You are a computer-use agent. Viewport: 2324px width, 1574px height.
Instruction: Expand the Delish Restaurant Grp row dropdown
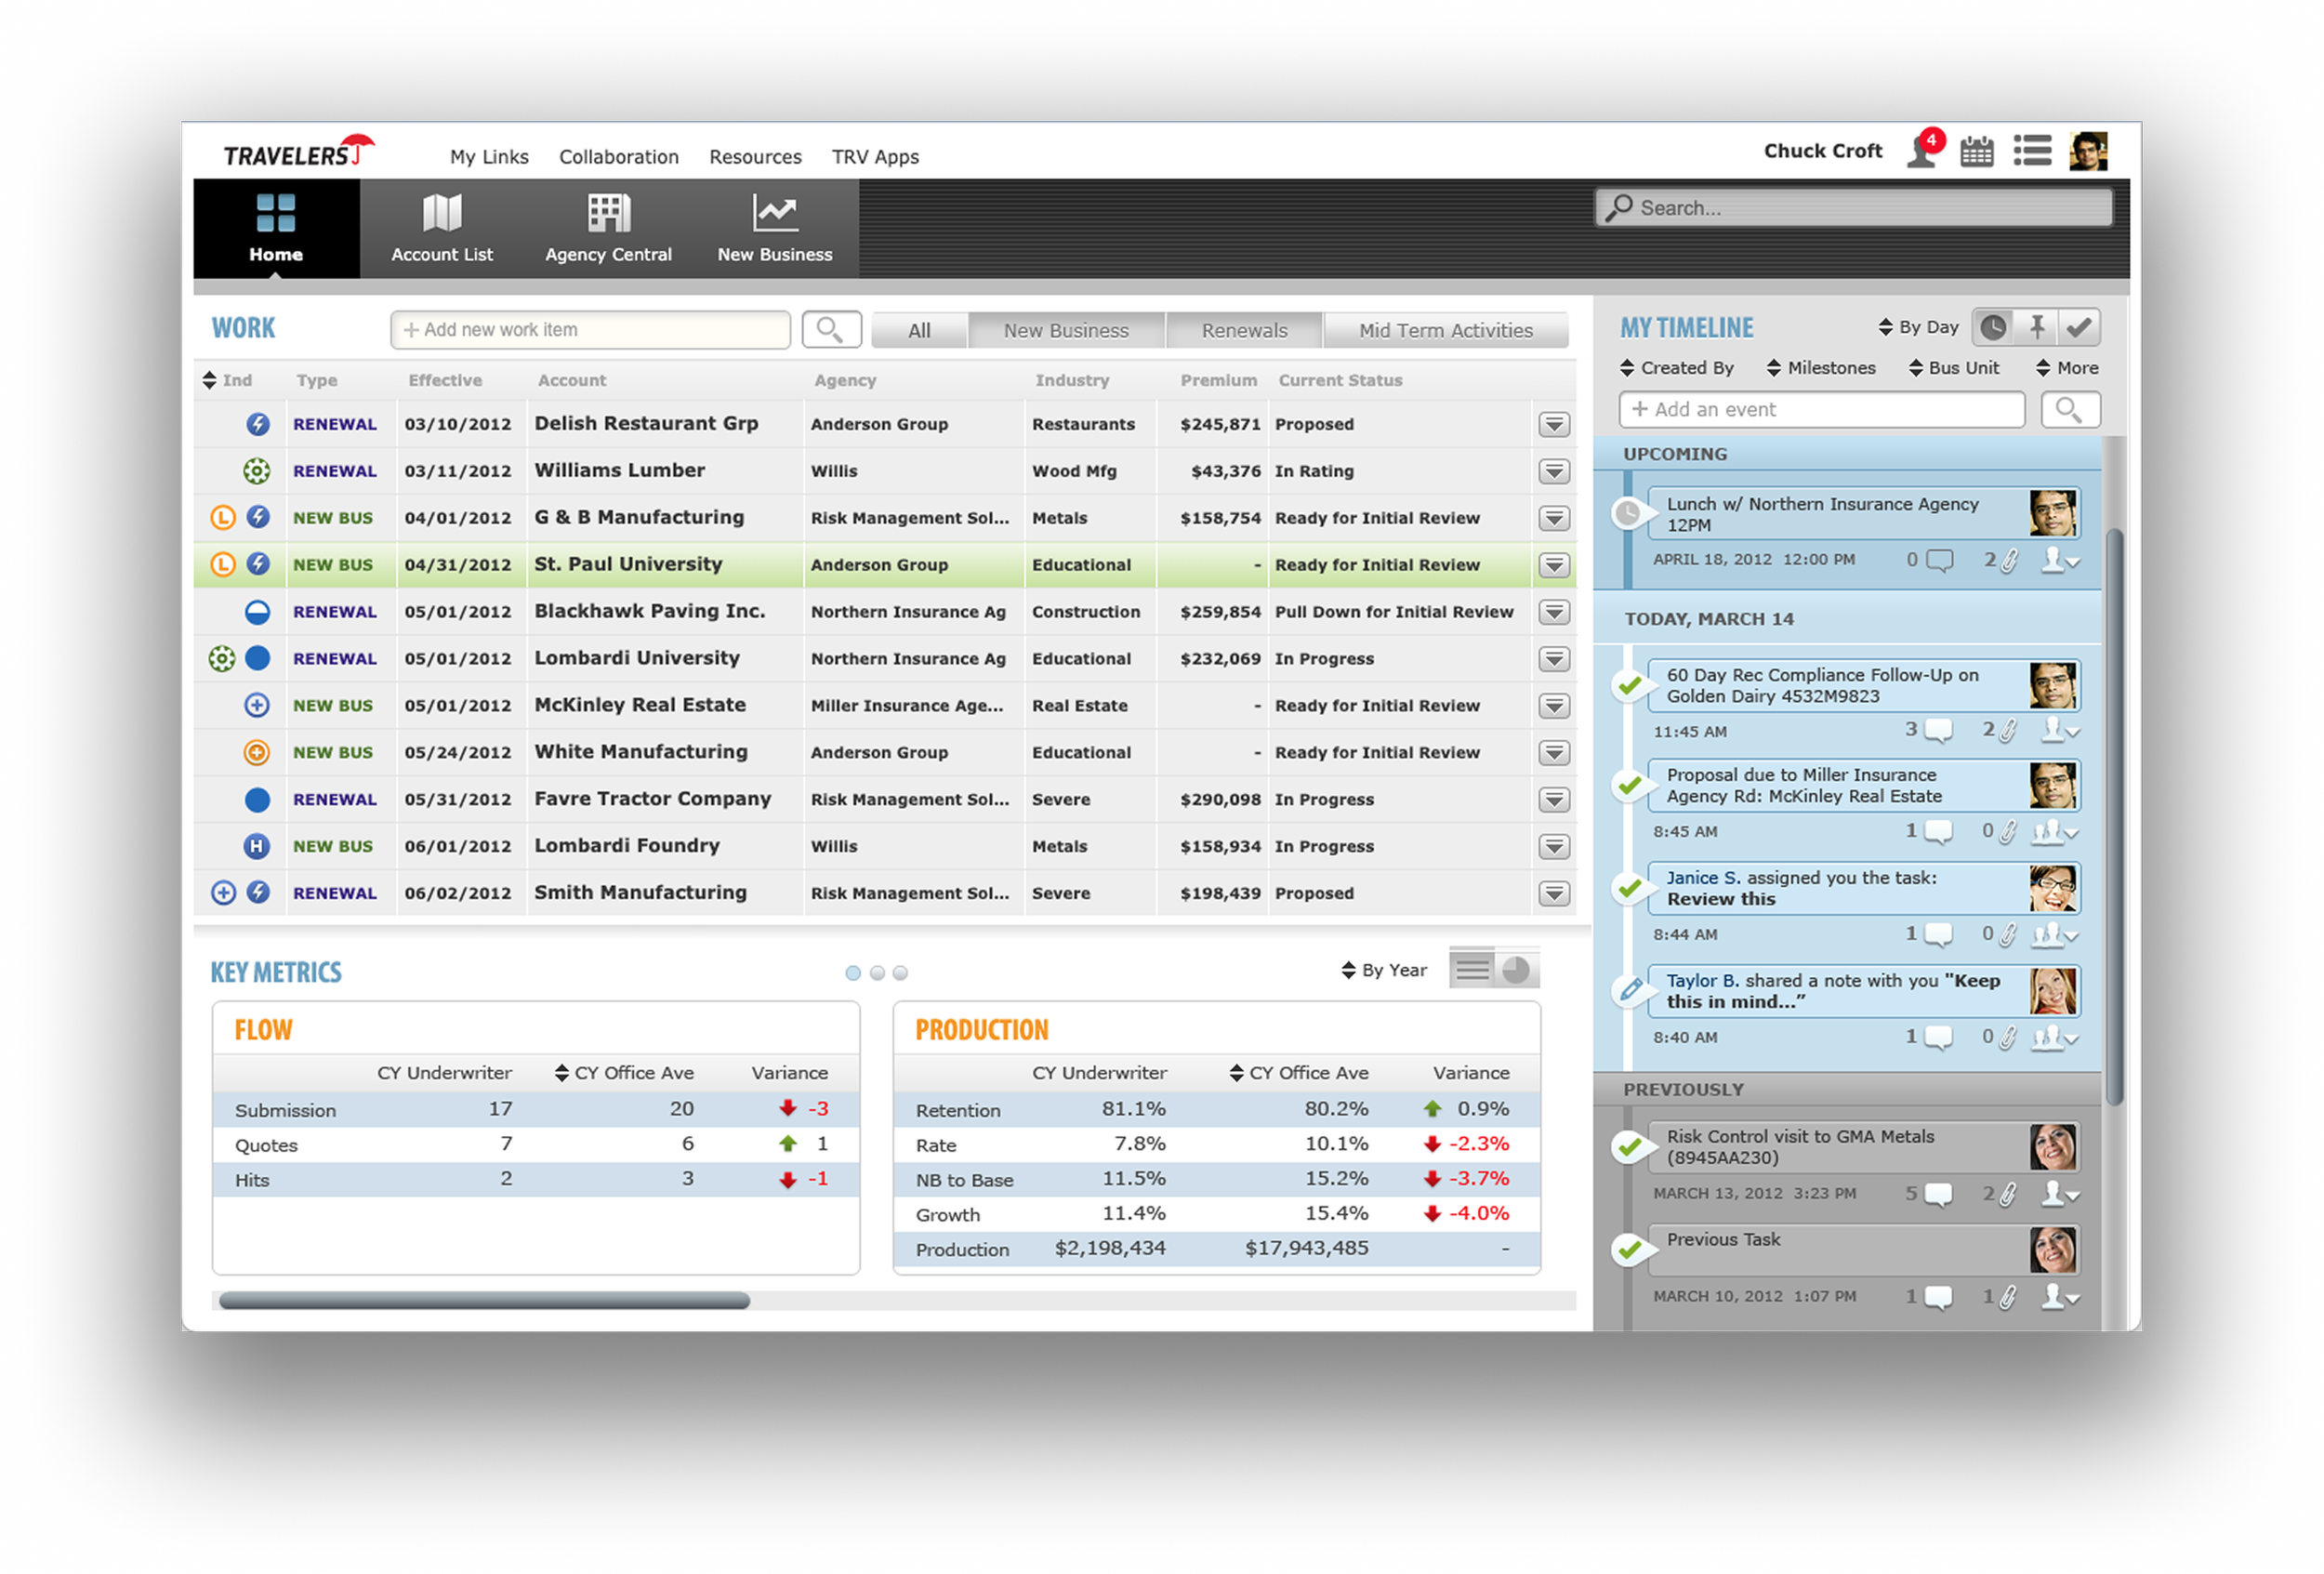pos(1553,424)
